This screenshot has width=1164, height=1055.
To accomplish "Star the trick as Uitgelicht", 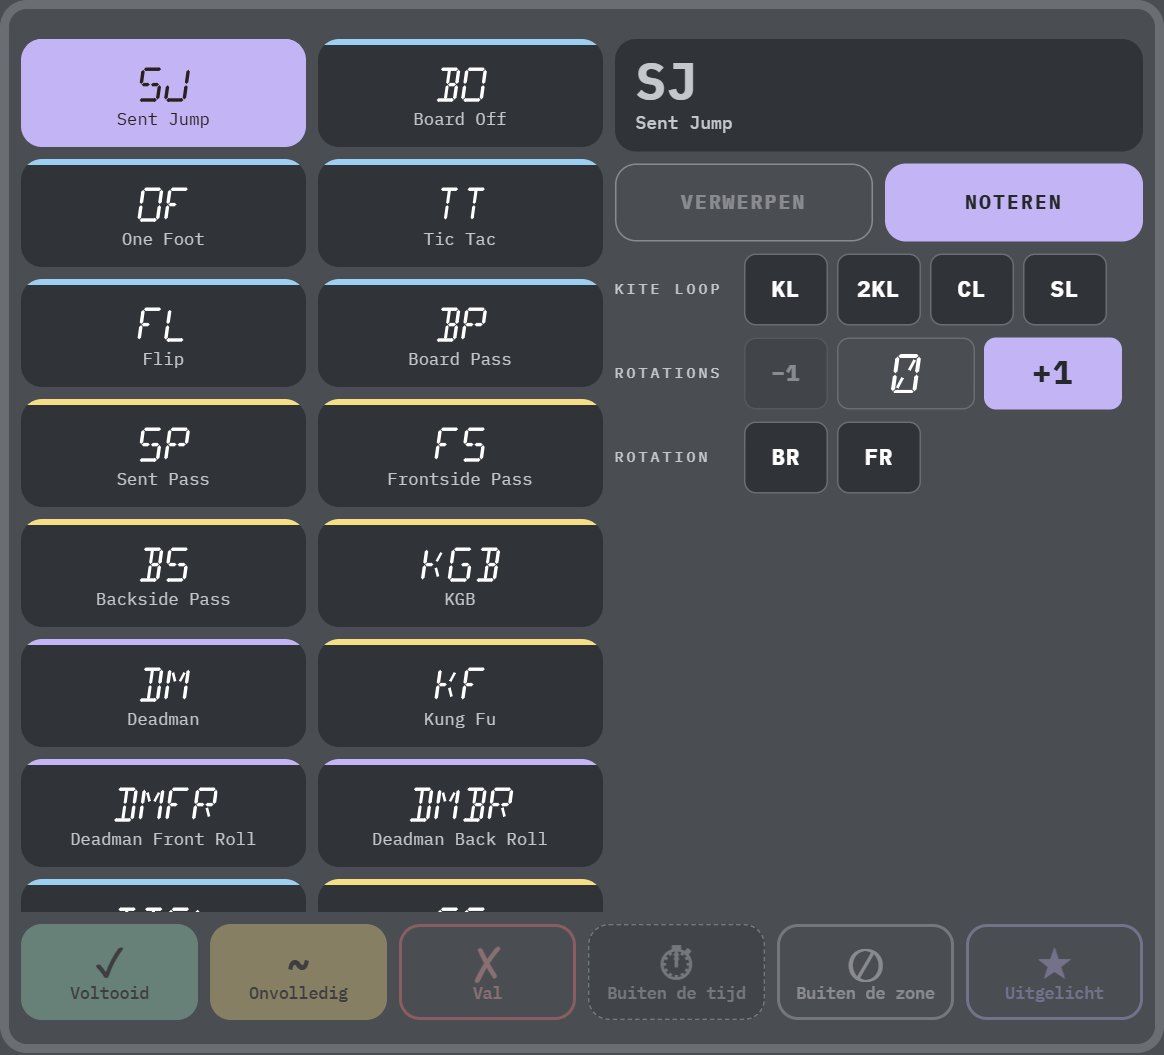I will point(1054,972).
